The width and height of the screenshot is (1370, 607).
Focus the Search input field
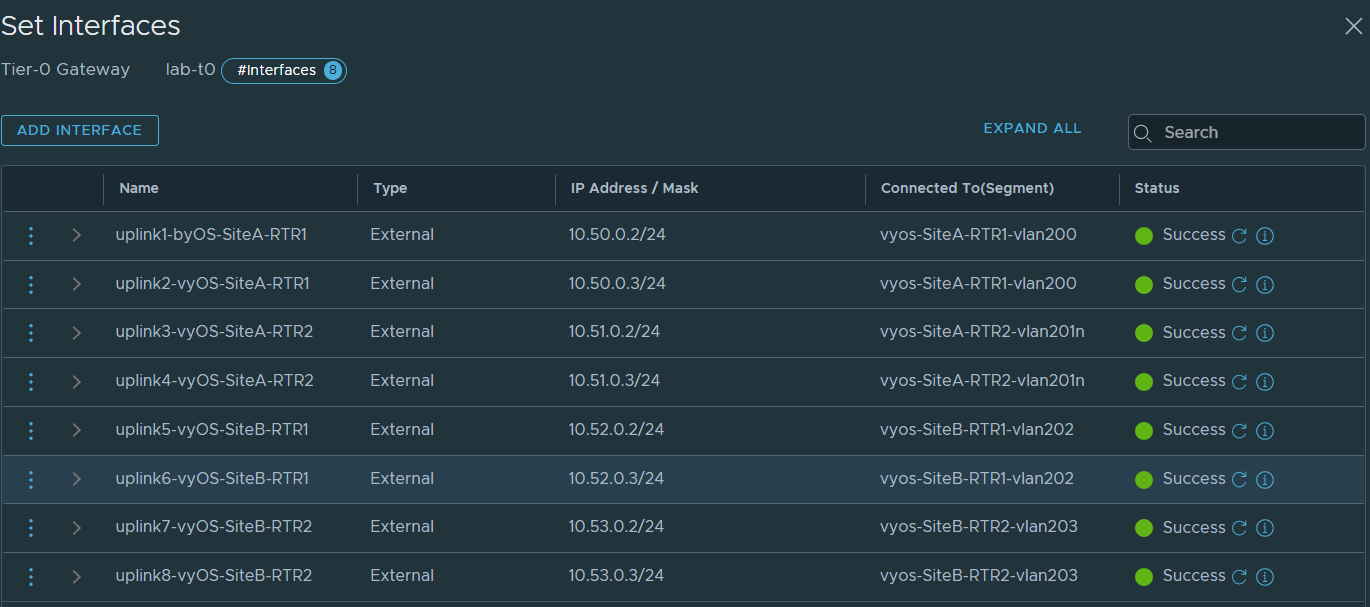(1247, 132)
